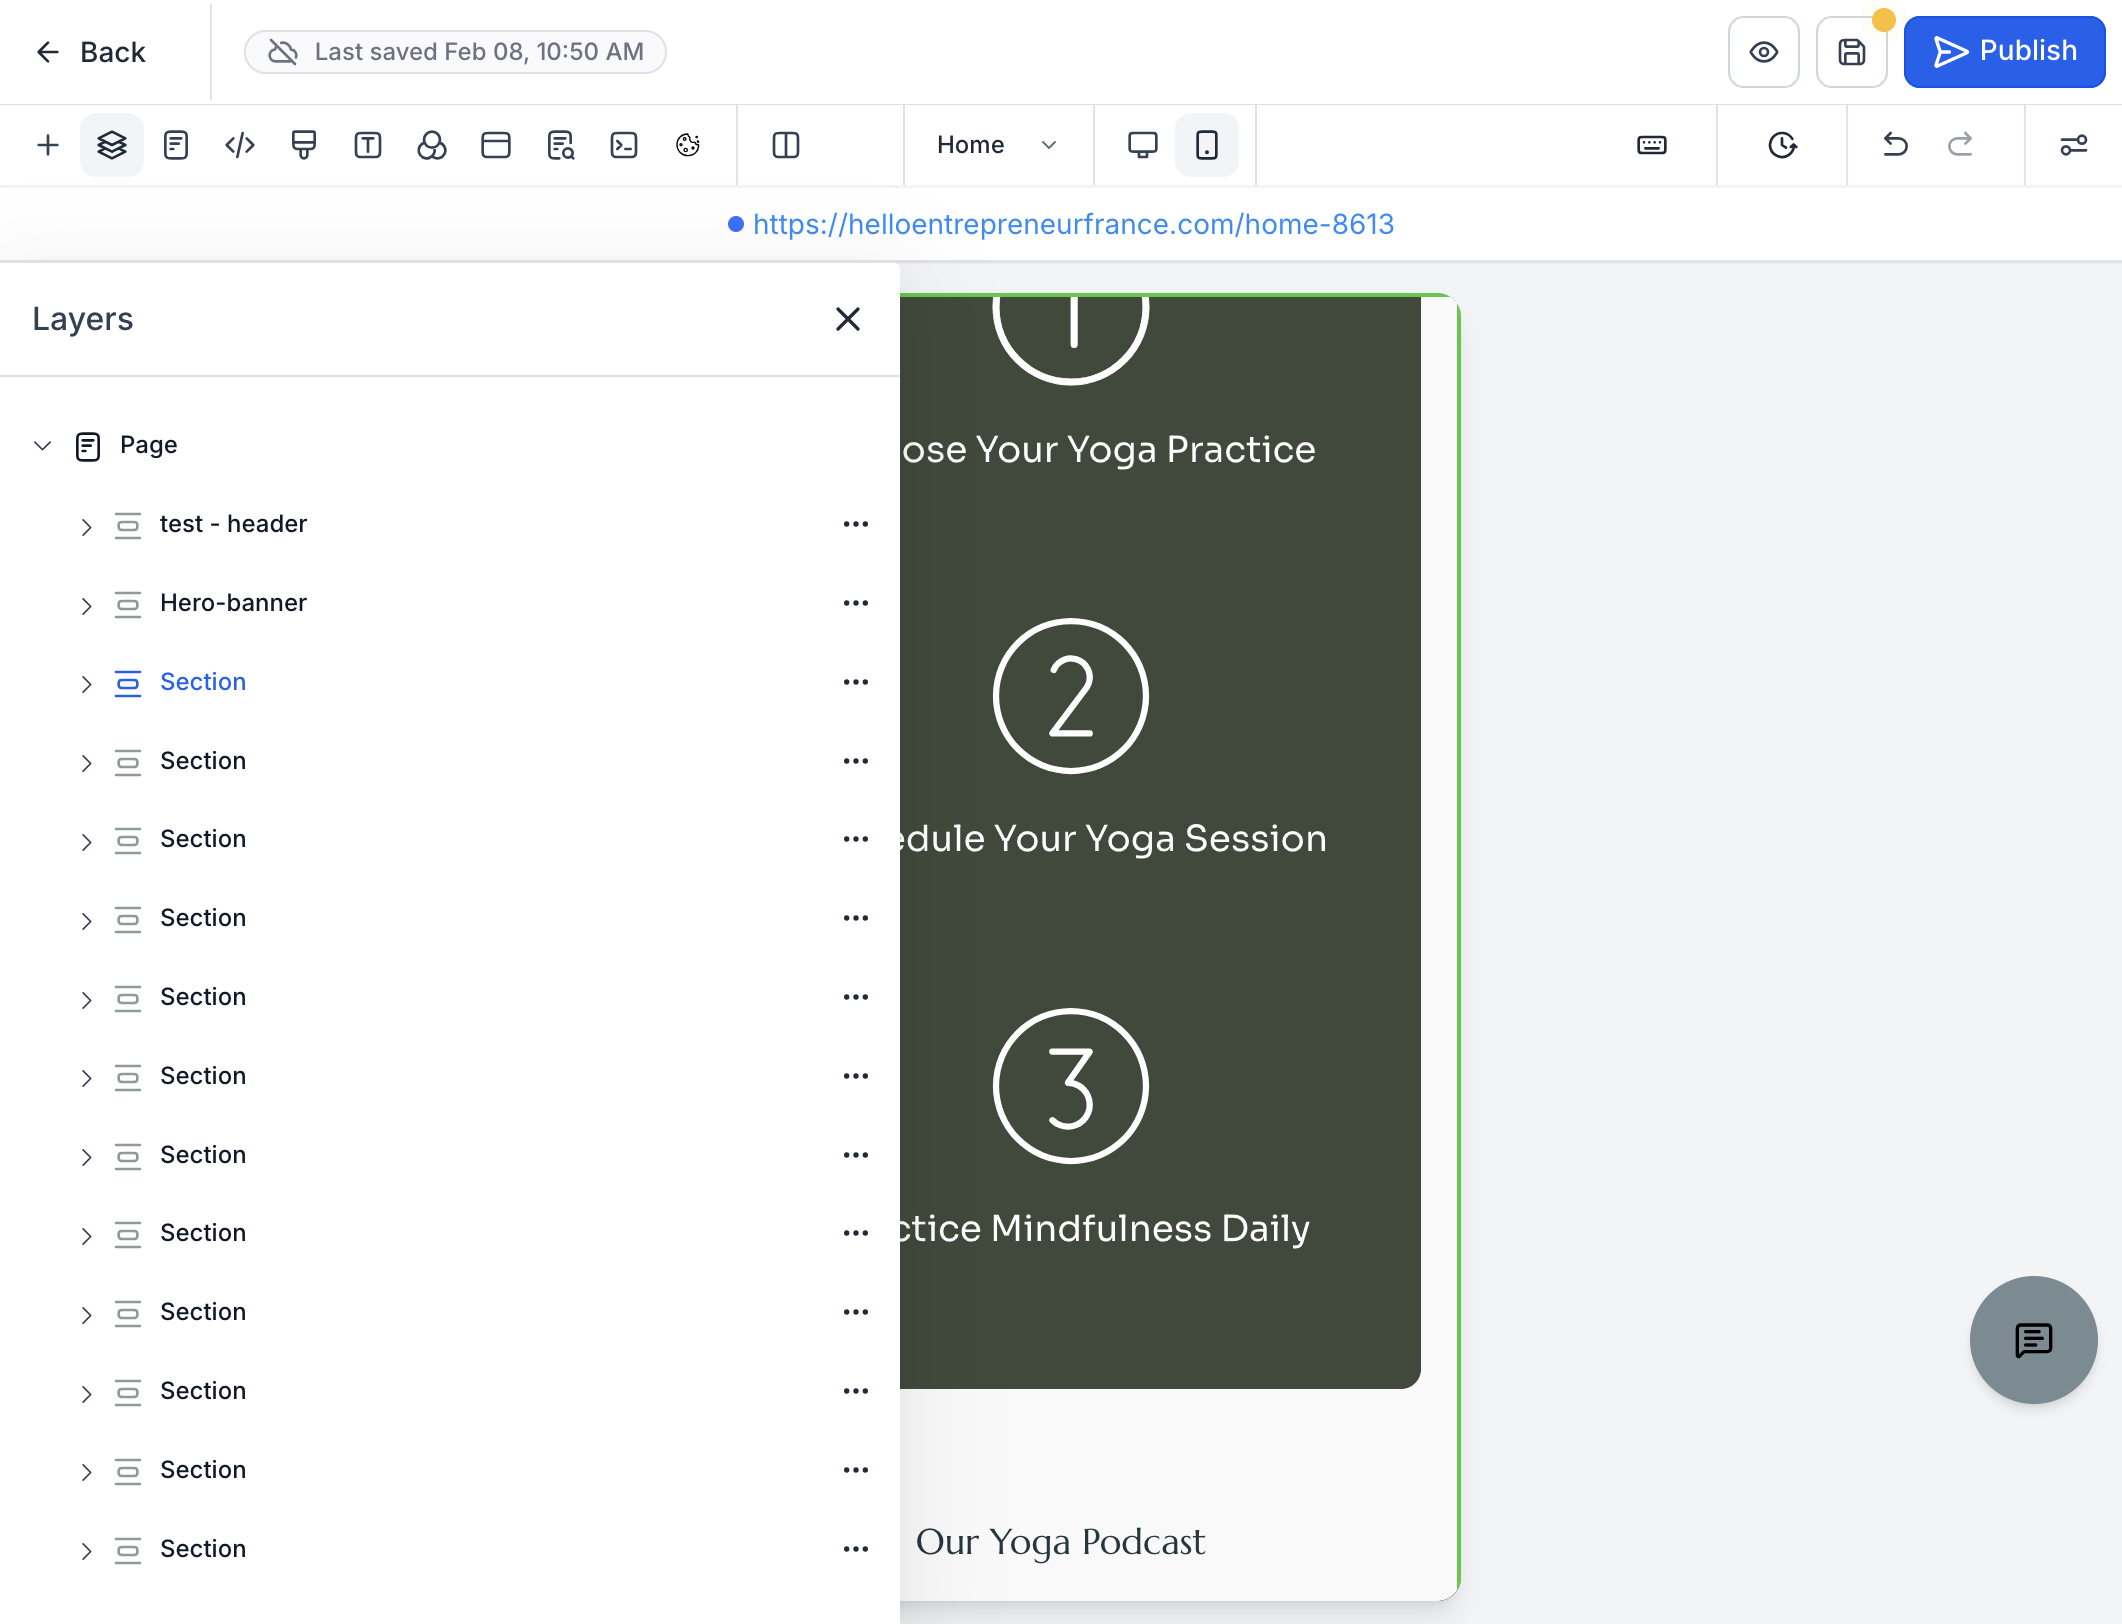Viewport: 2122px width, 1624px height.
Task: Open the settings sliders icon
Action: (x=2074, y=145)
